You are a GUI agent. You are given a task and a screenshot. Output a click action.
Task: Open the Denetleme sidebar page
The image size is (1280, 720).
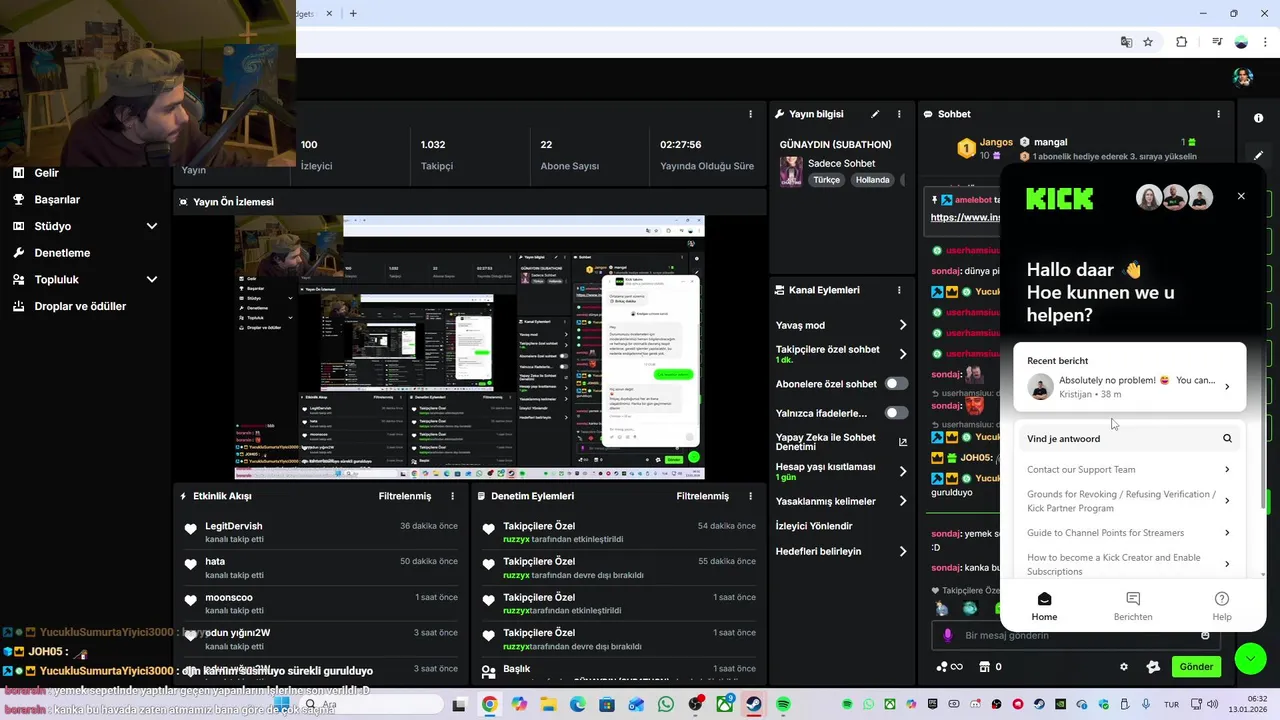[x=62, y=253]
